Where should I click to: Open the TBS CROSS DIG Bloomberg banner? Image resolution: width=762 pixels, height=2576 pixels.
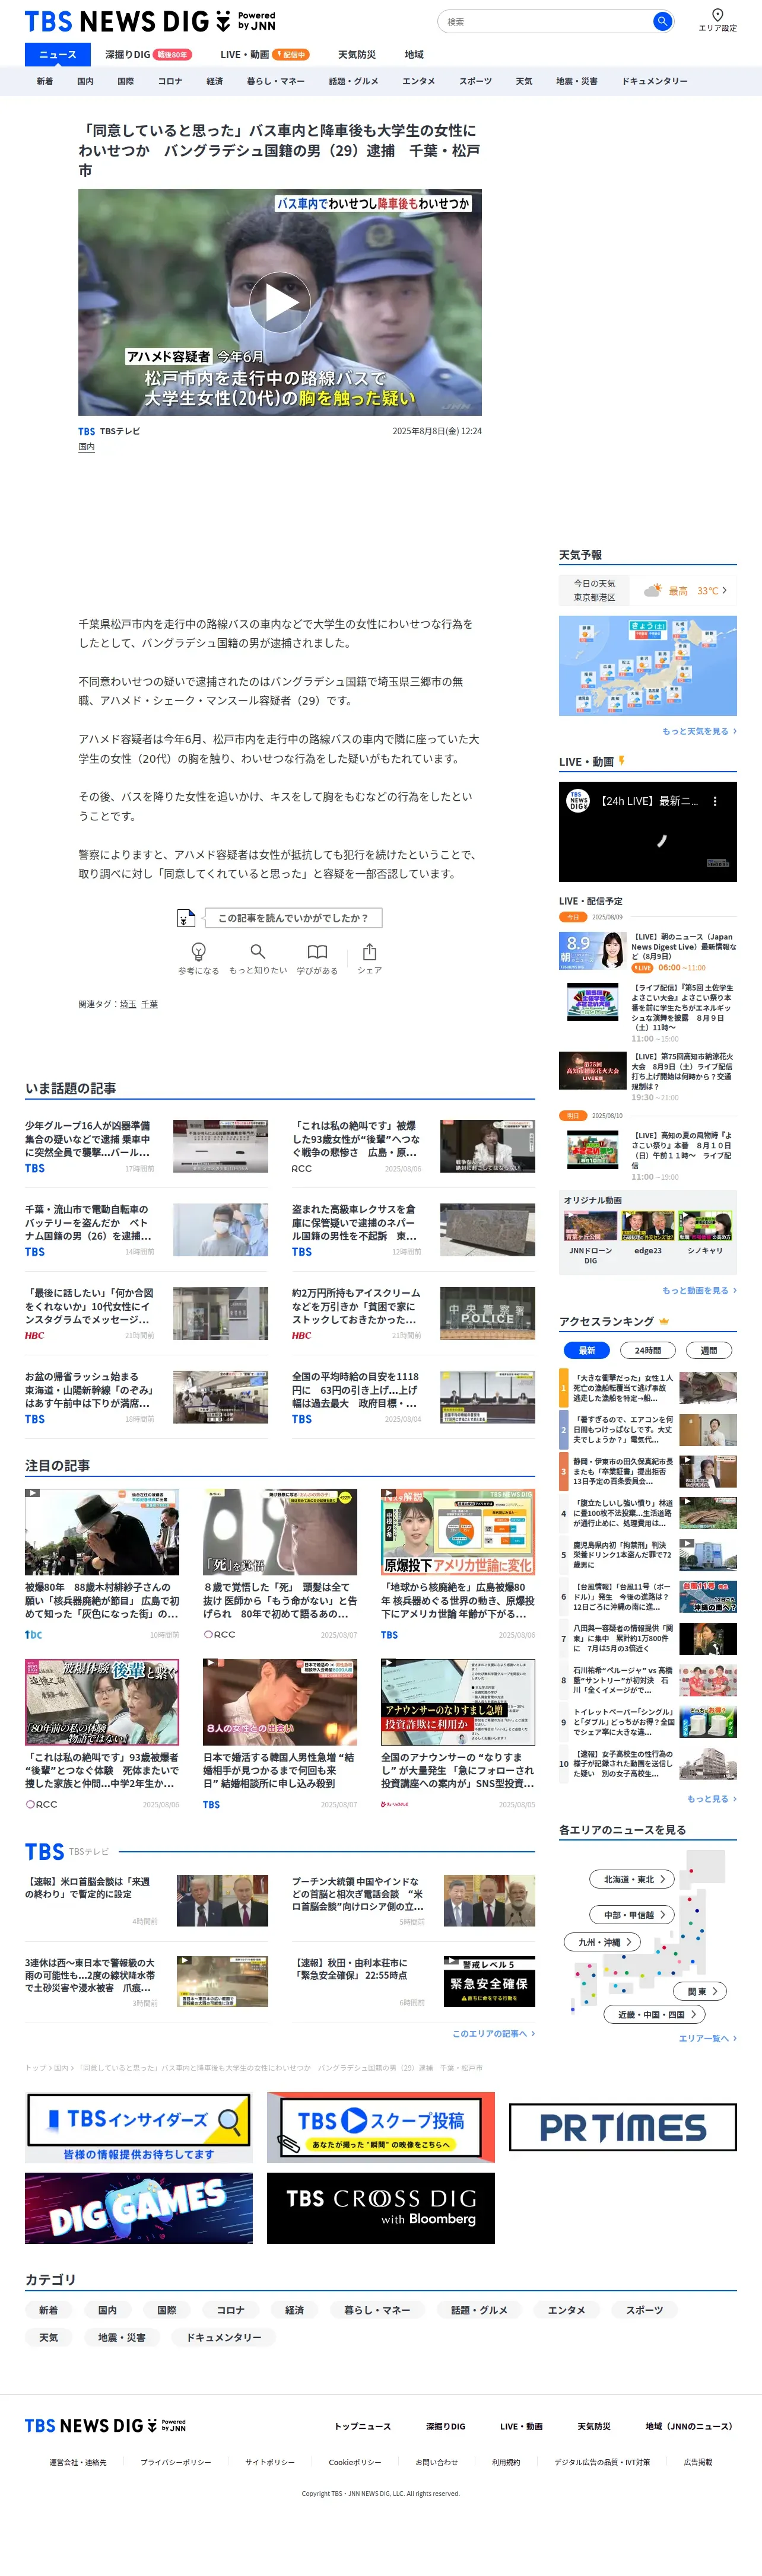(380, 2208)
